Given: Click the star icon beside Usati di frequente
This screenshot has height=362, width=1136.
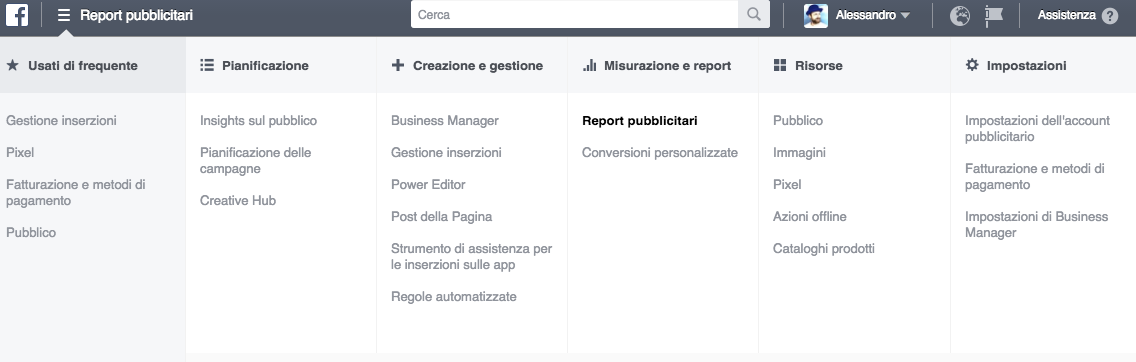Looking at the screenshot, I should click(12, 65).
